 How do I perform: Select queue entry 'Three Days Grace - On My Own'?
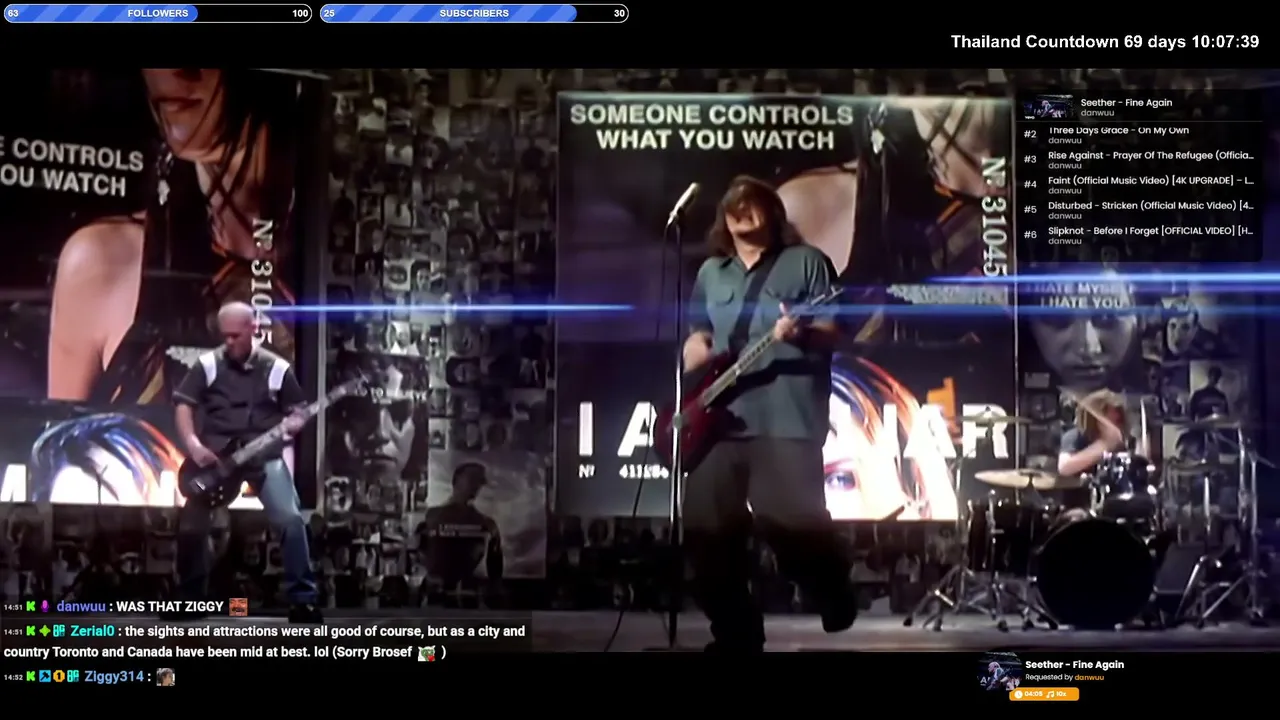tap(1118, 130)
